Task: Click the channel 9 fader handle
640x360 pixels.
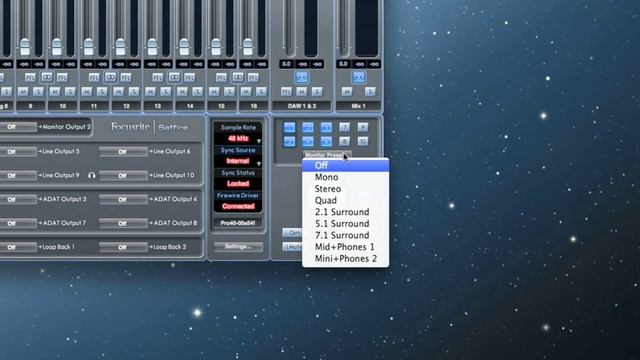Action: coord(25,47)
